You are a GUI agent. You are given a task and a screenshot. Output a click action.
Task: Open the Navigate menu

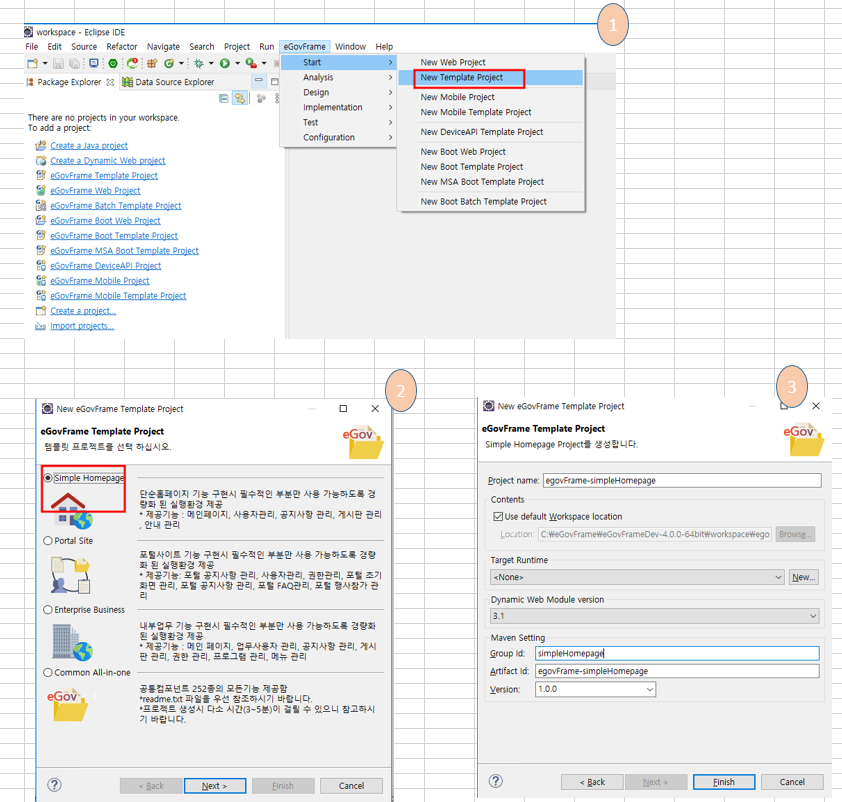pyautogui.click(x=163, y=47)
